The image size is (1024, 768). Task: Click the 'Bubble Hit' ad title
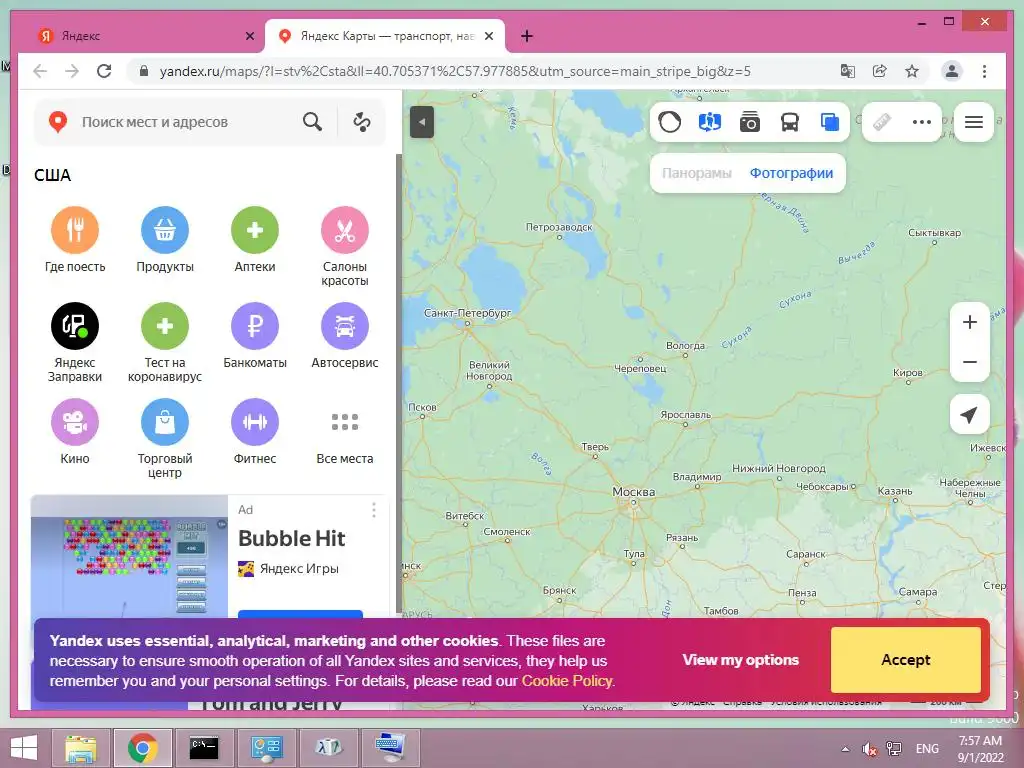point(292,538)
